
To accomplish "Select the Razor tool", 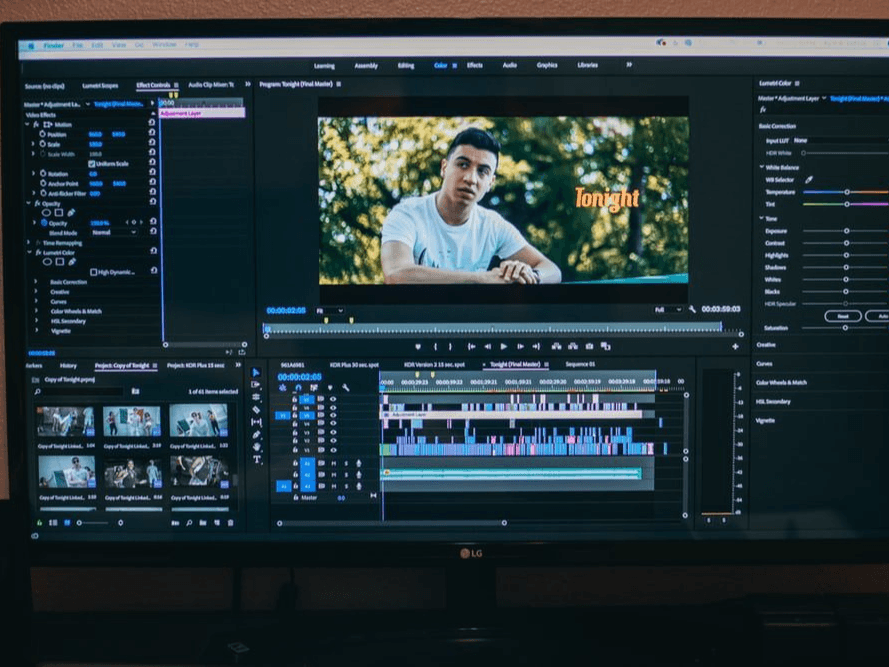I will pos(256,410).
